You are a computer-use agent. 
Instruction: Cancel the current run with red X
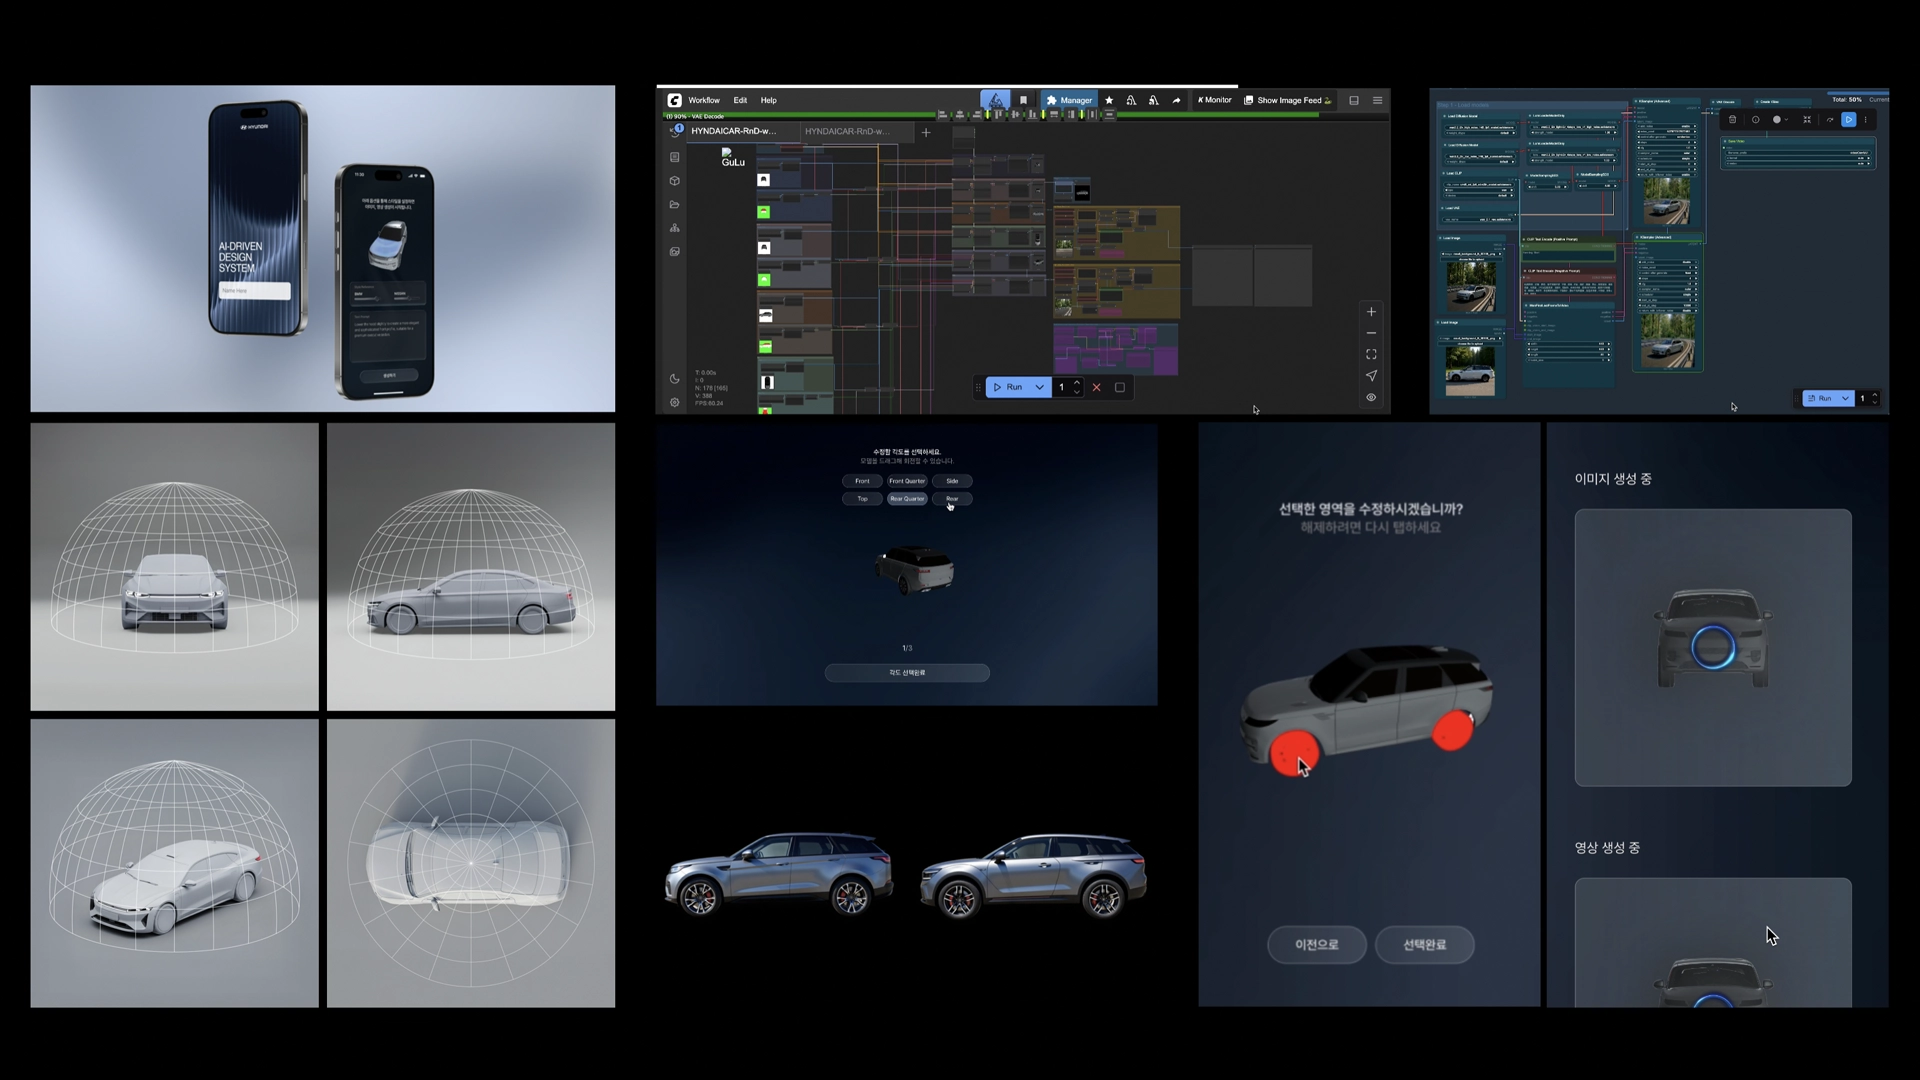1097,387
